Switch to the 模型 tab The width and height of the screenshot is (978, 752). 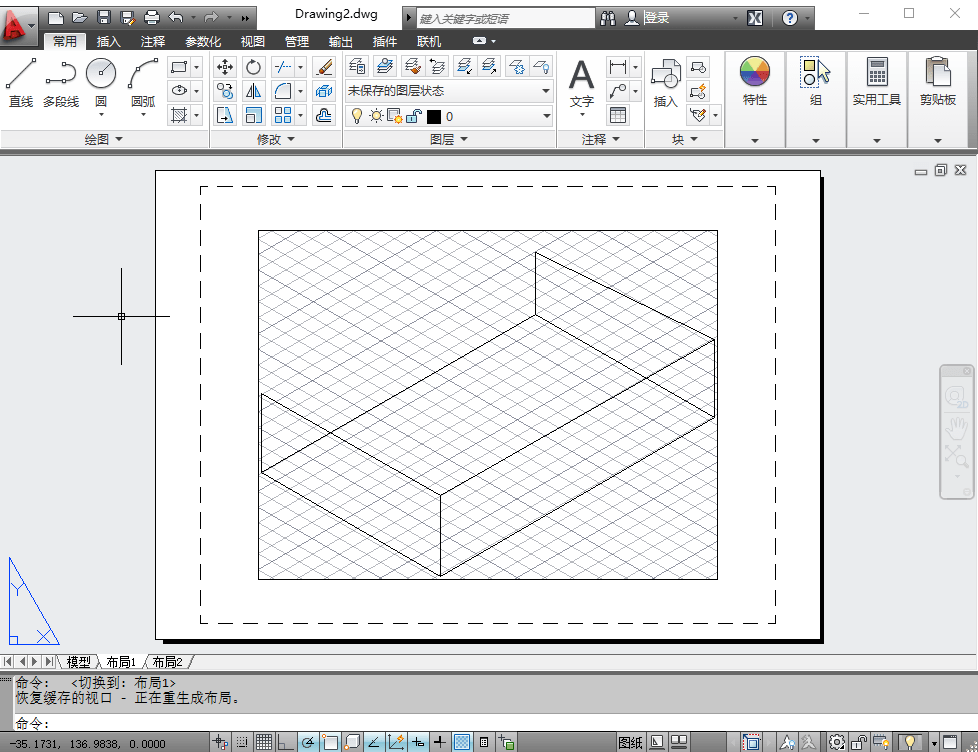(79, 662)
